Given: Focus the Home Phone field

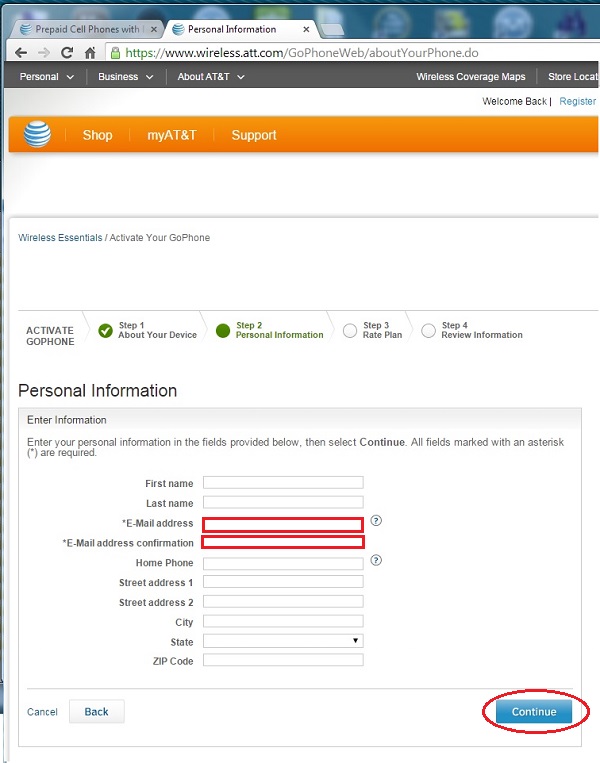Looking at the screenshot, I should coord(283,563).
